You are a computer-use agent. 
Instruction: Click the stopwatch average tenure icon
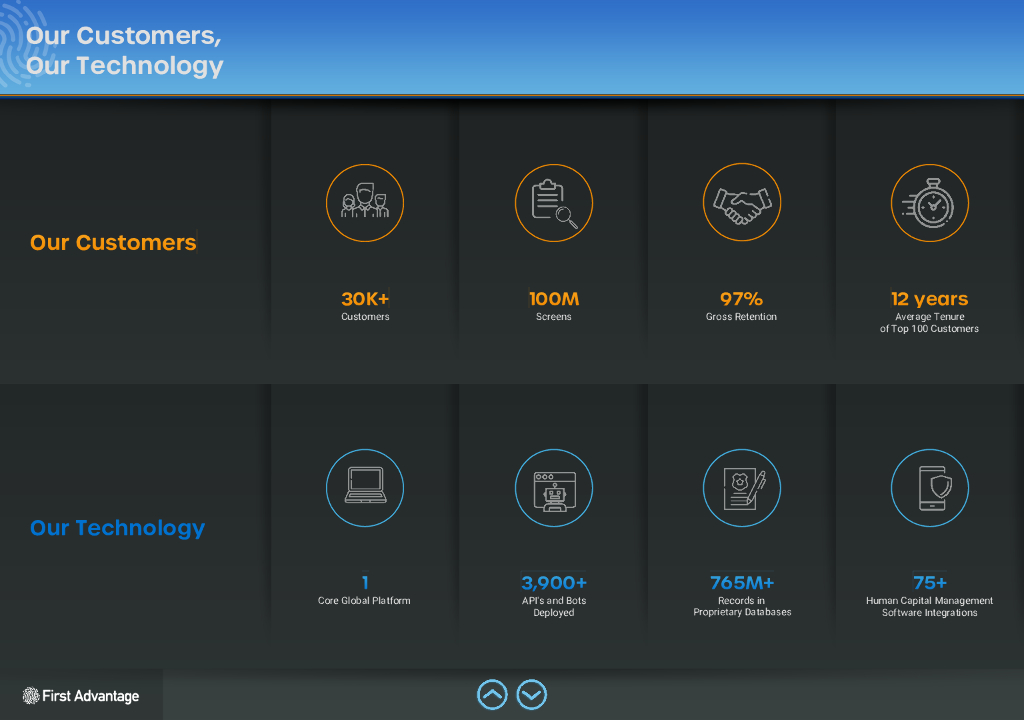click(x=930, y=203)
